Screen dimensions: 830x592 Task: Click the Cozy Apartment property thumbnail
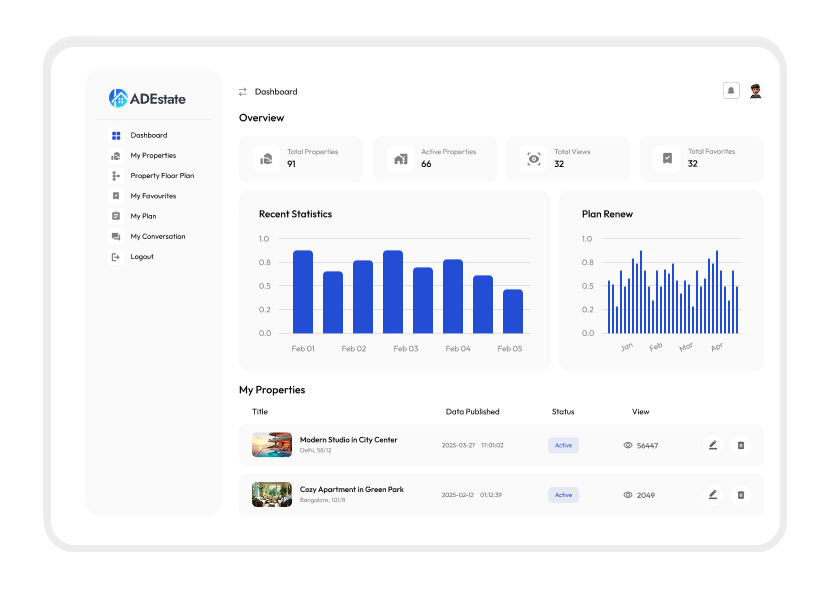272,494
